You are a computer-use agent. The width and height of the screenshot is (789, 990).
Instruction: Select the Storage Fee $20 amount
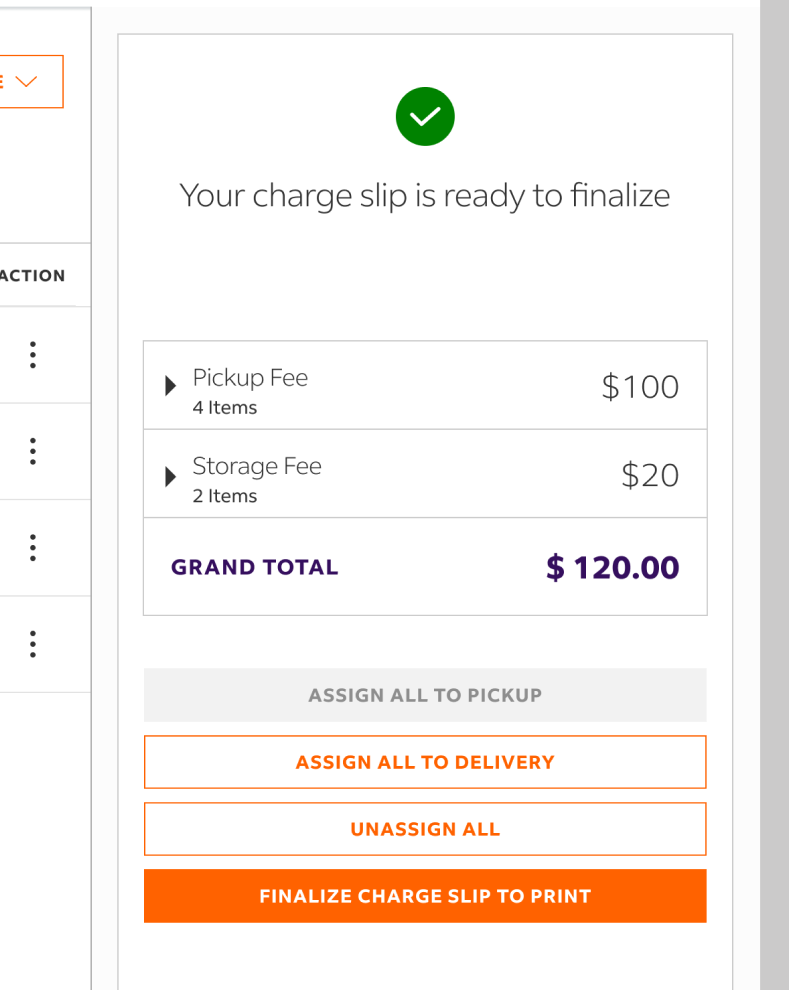coord(650,475)
